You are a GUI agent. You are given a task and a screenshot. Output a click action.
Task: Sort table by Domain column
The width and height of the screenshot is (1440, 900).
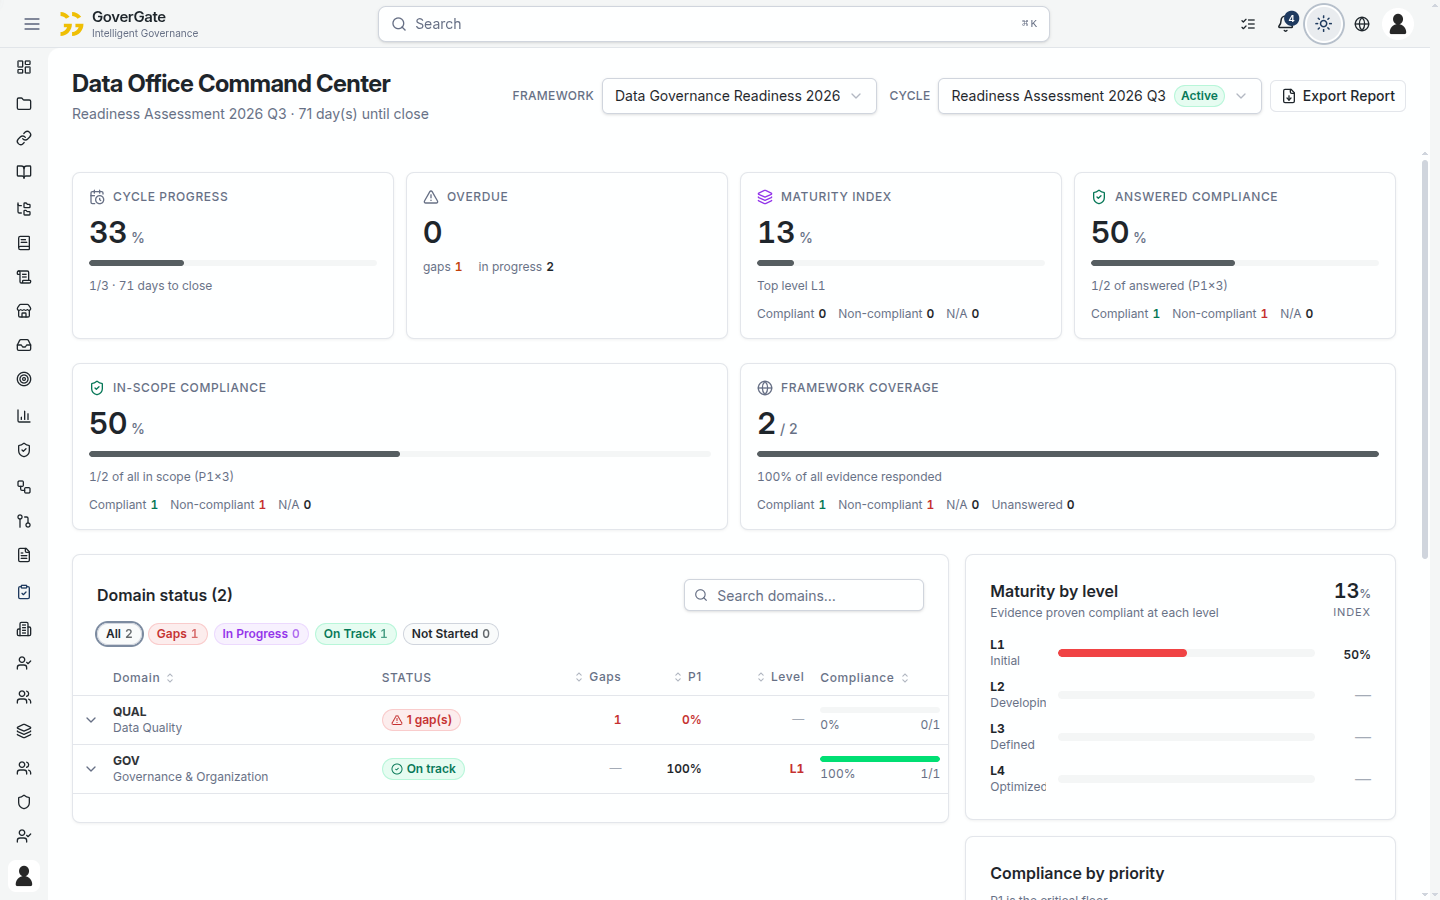(x=144, y=678)
